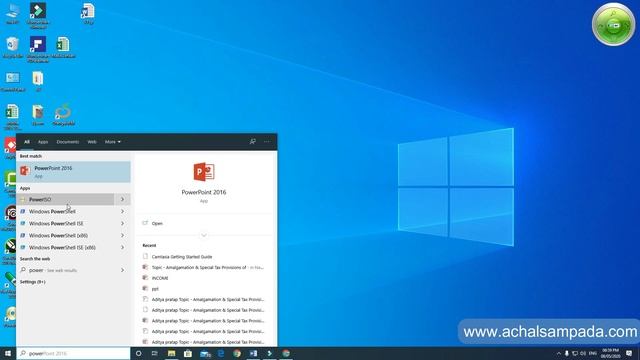This screenshot has width=640, height=360.
Task: Open Action Center notifications icon
Action: click(x=629, y=353)
